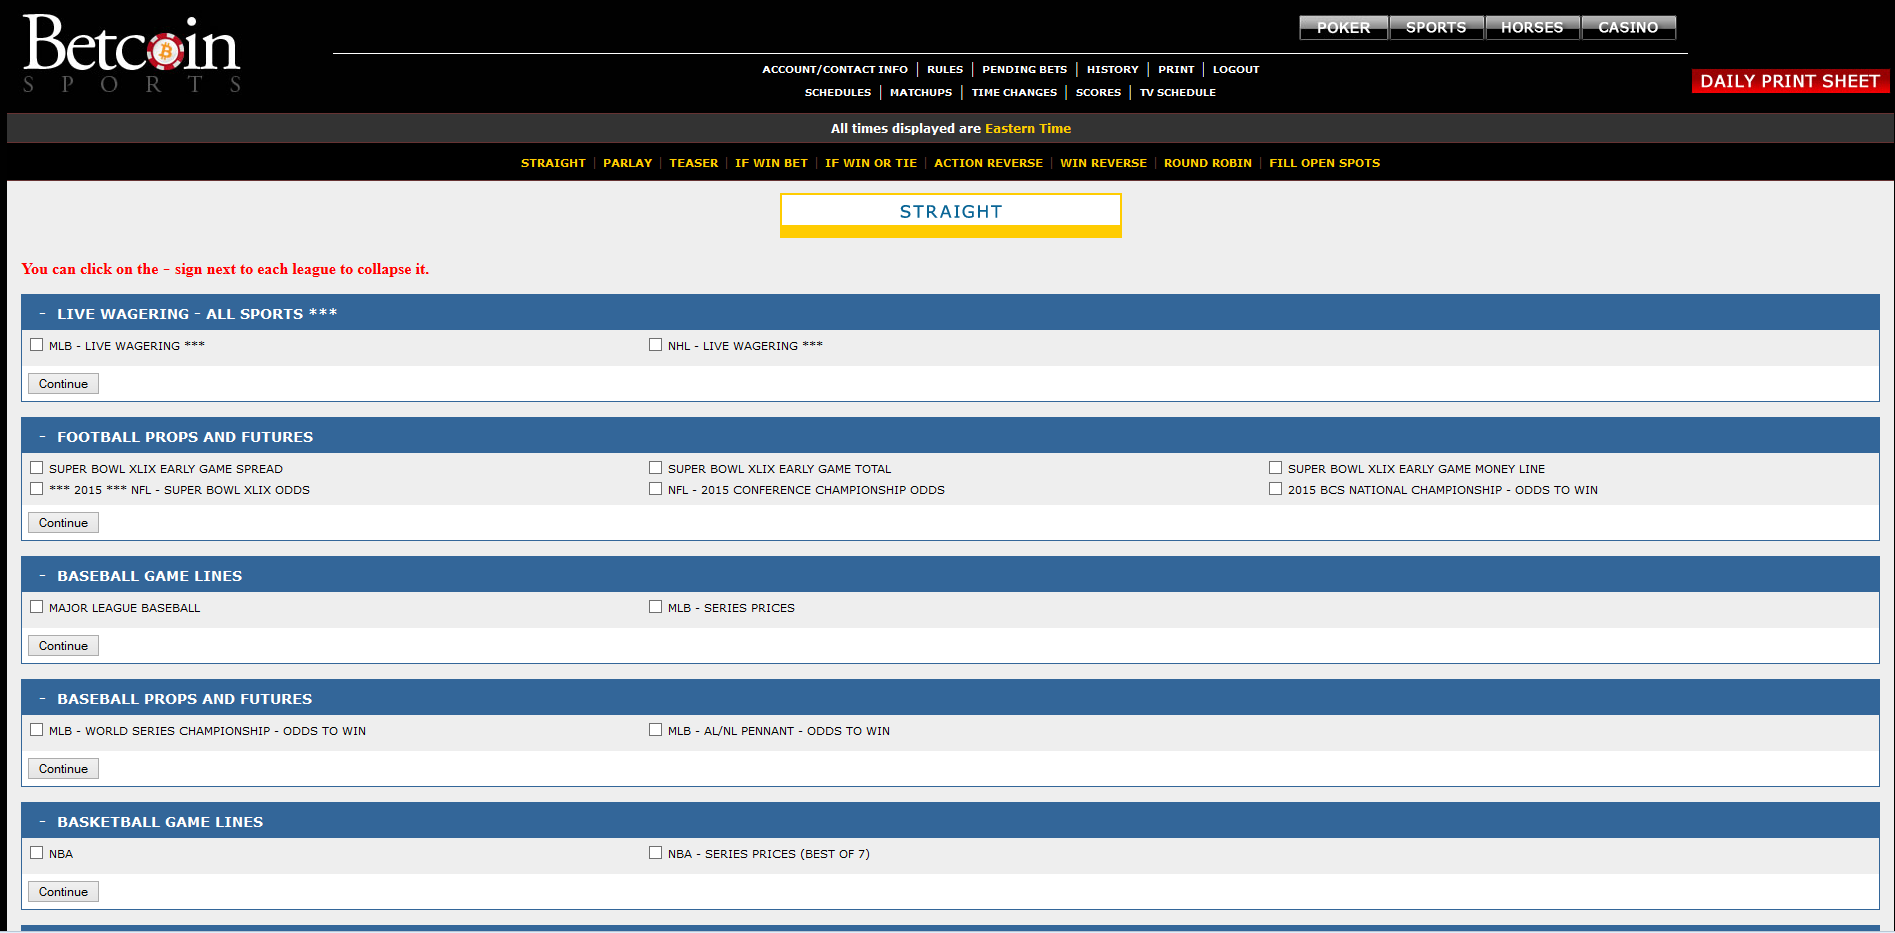Check MLB - Live Wagering box

(x=37, y=345)
